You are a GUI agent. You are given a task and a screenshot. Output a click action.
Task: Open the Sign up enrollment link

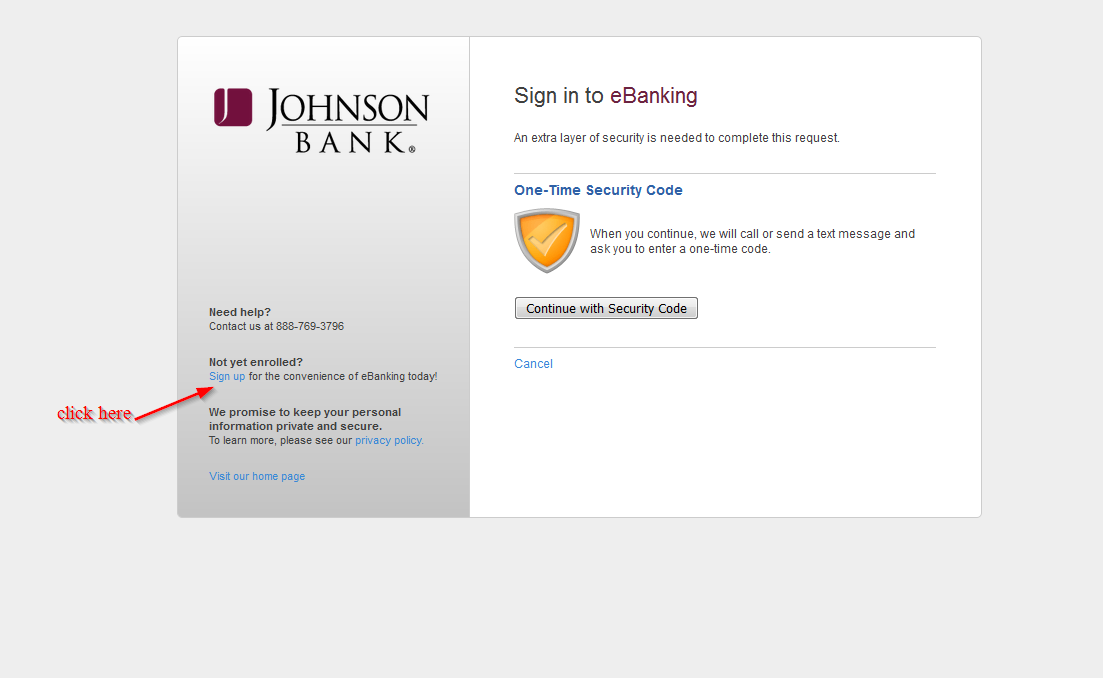tap(227, 376)
